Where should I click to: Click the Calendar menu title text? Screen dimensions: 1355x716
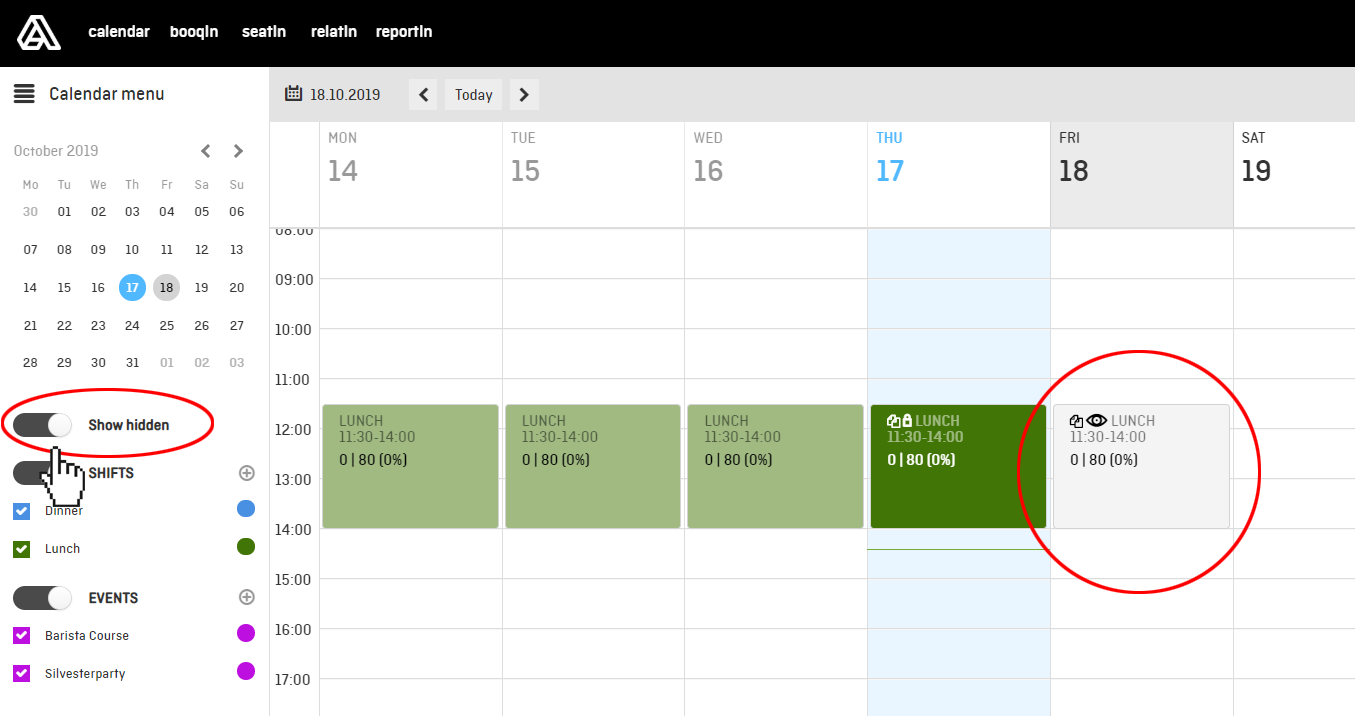click(106, 94)
